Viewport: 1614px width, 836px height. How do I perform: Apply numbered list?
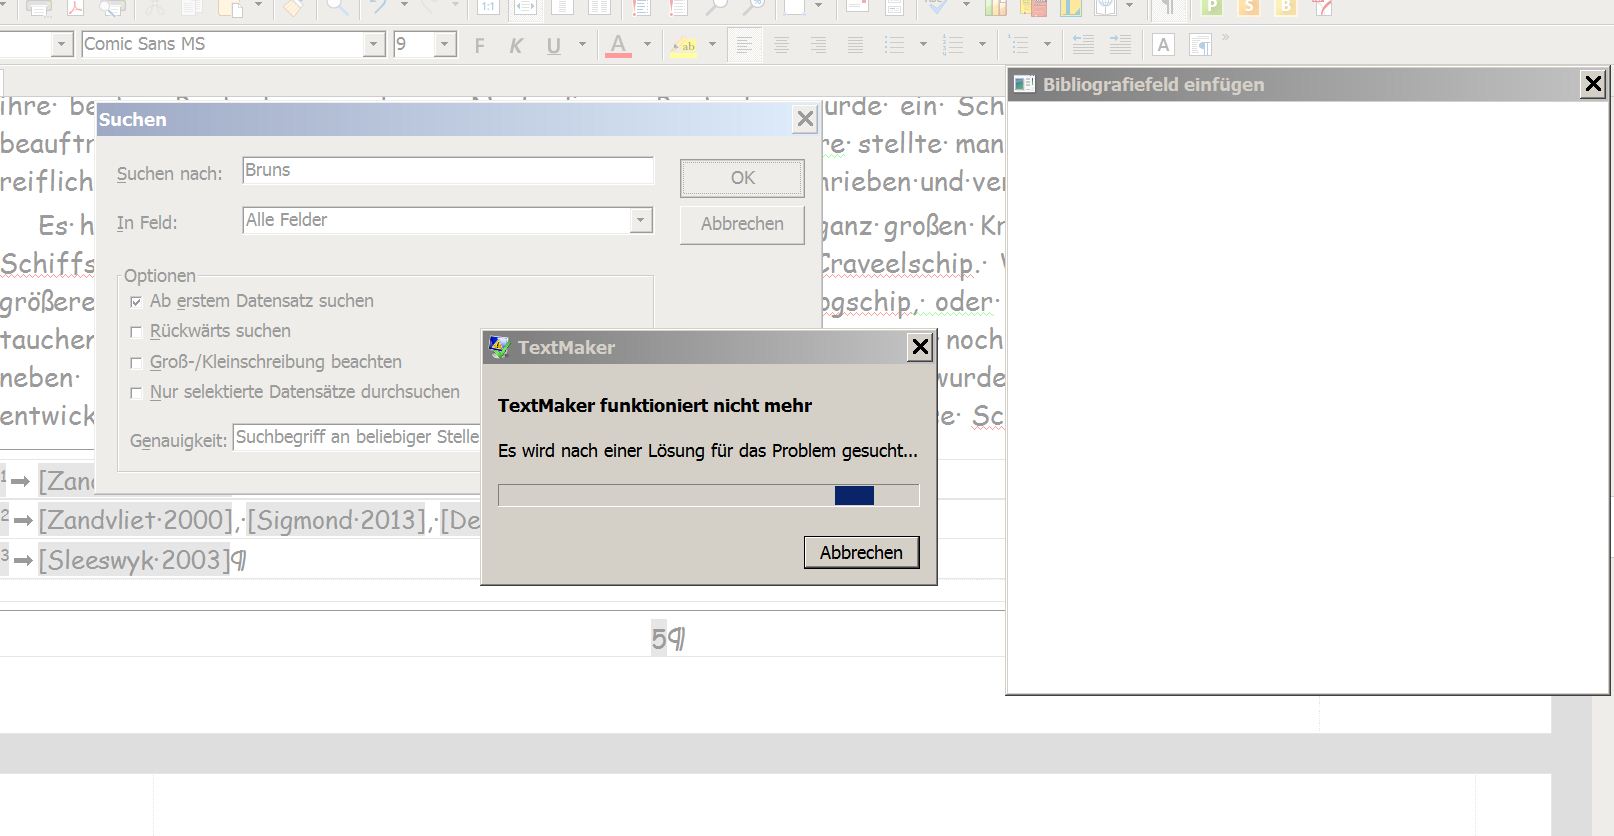[x=954, y=45]
